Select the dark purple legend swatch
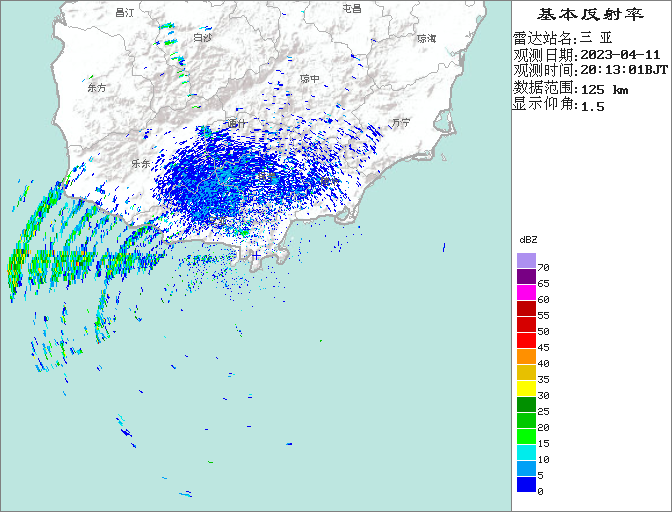 pos(526,276)
